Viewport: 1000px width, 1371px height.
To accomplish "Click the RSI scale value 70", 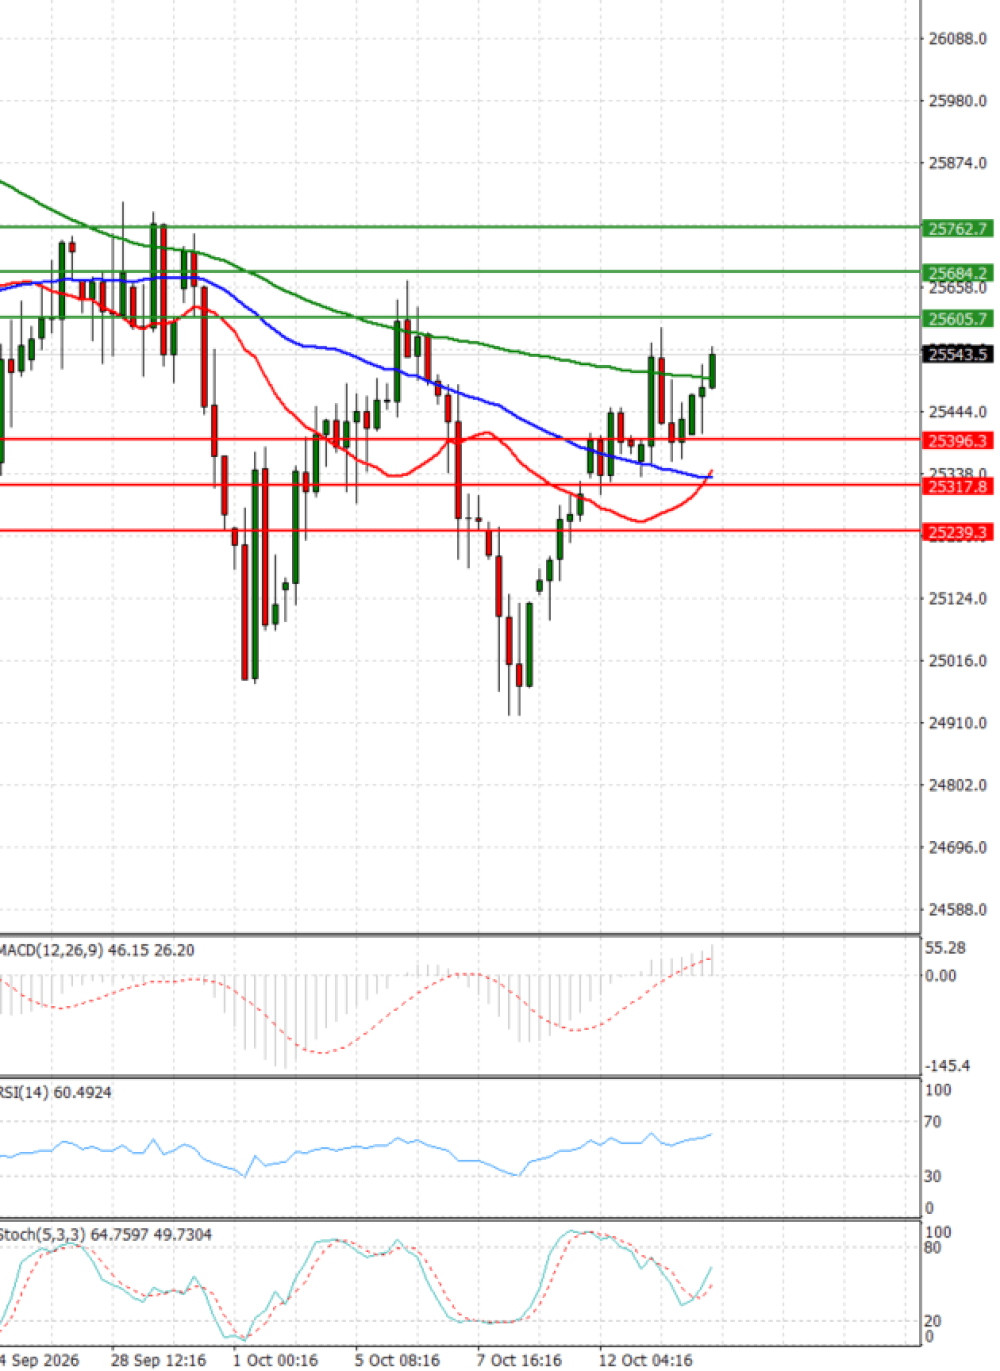I will pos(932,1122).
